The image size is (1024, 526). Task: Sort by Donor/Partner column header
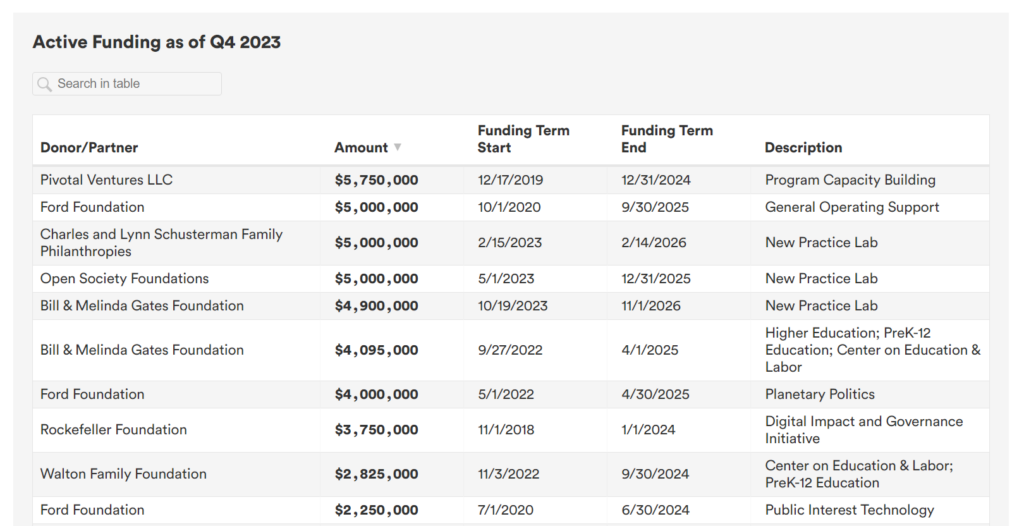[89, 148]
